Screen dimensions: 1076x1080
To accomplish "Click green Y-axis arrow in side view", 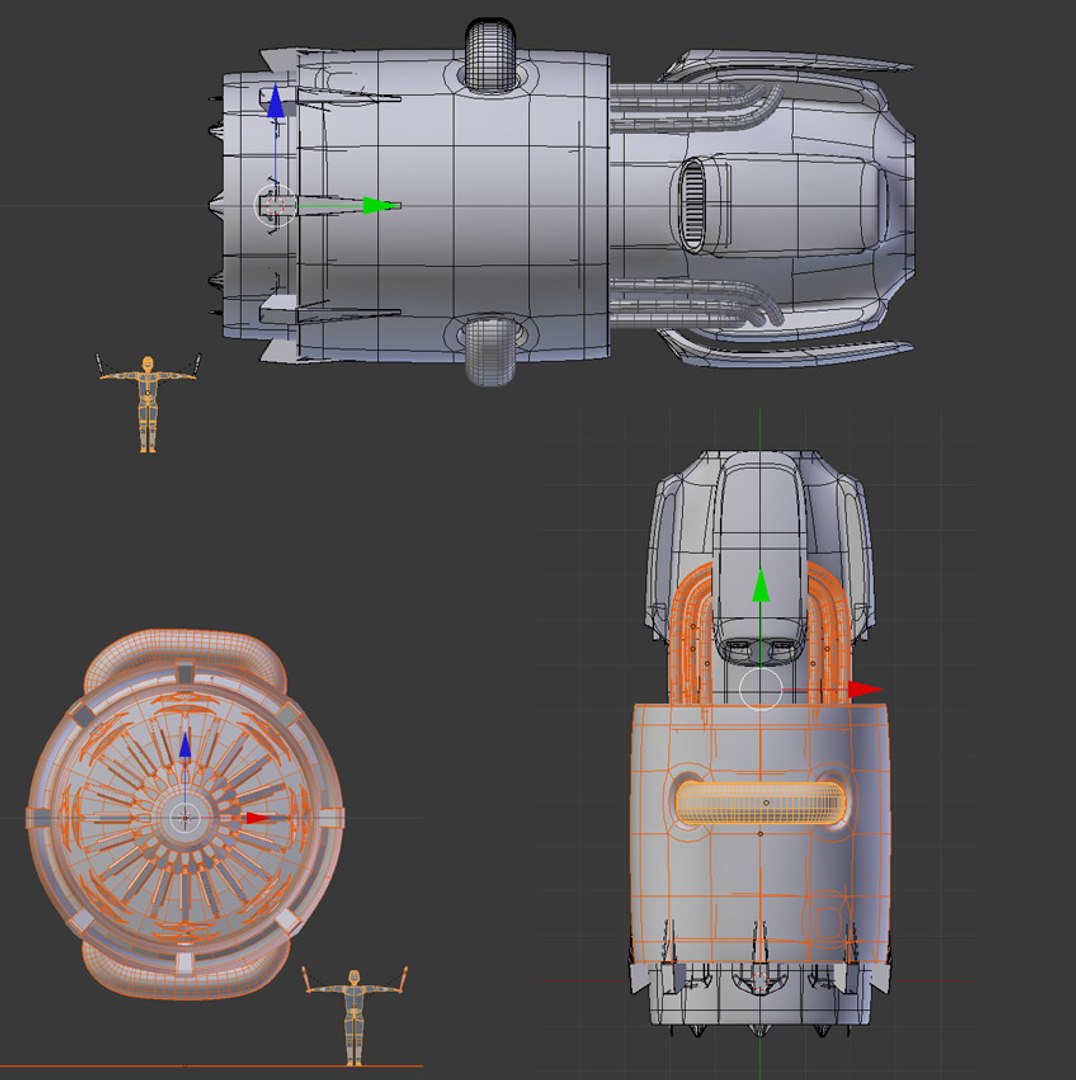I will [x=381, y=205].
